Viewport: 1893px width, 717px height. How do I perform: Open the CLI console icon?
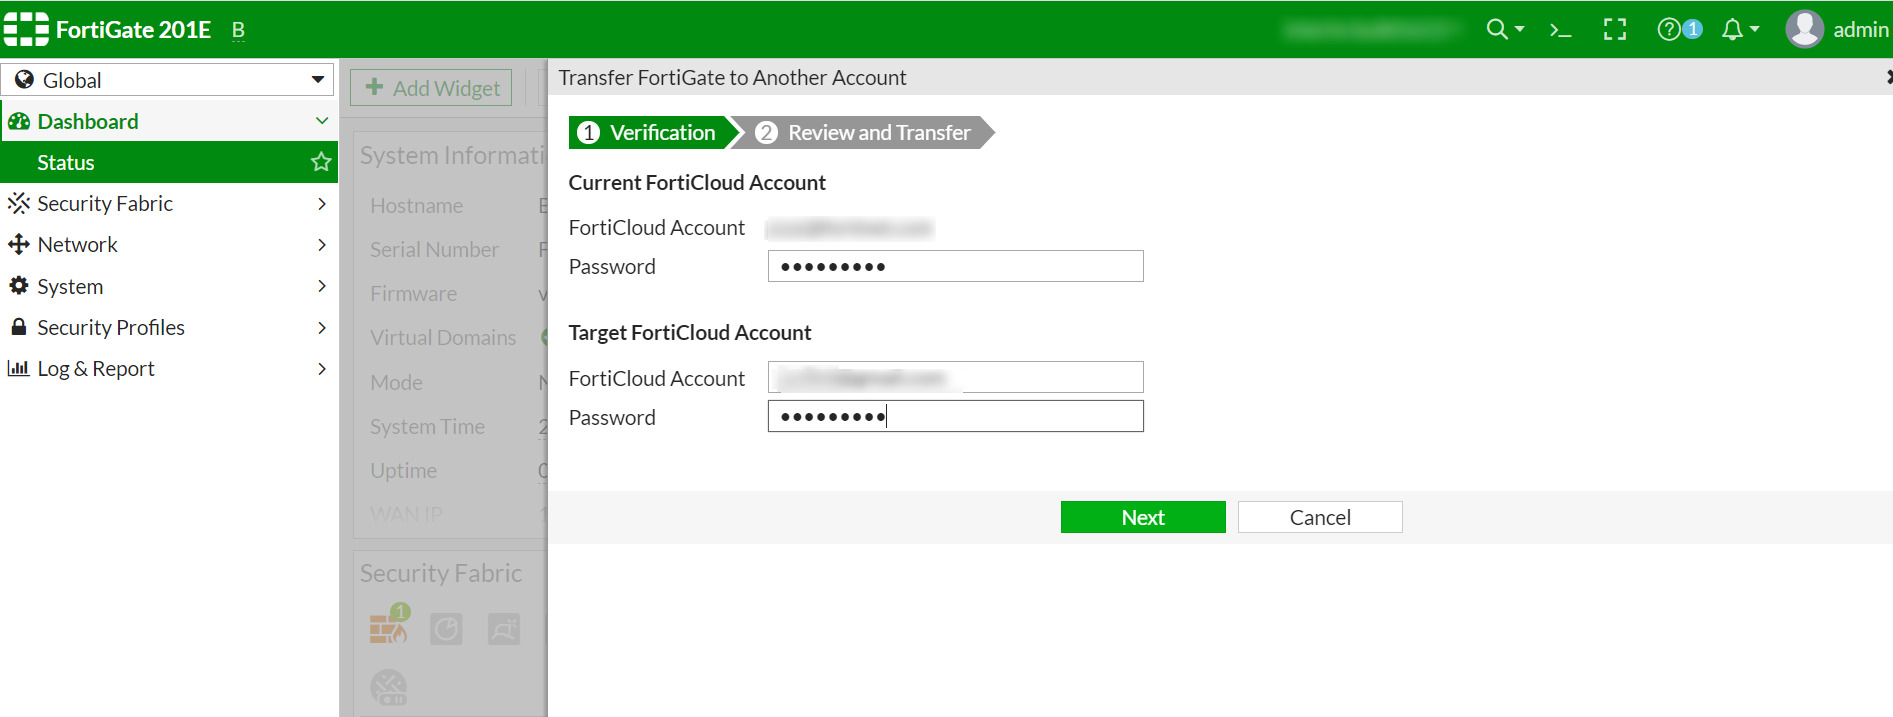point(1560,30)
